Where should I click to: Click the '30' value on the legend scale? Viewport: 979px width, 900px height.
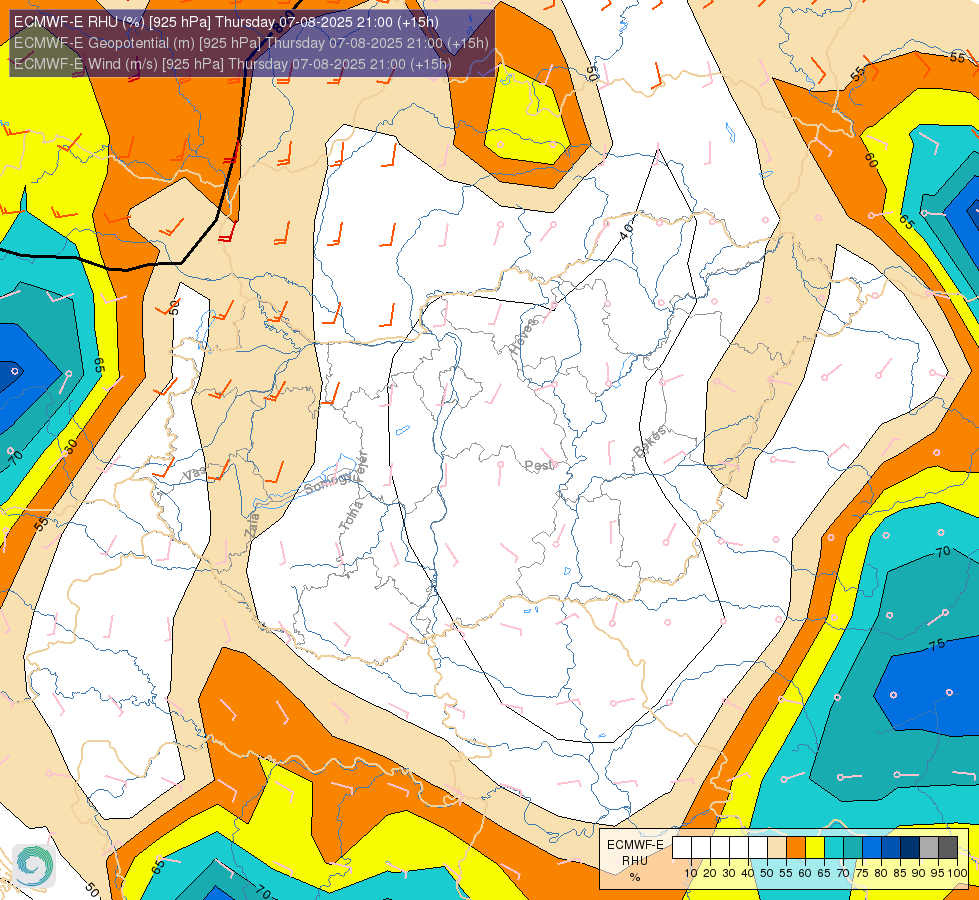(x=729, y=873)
